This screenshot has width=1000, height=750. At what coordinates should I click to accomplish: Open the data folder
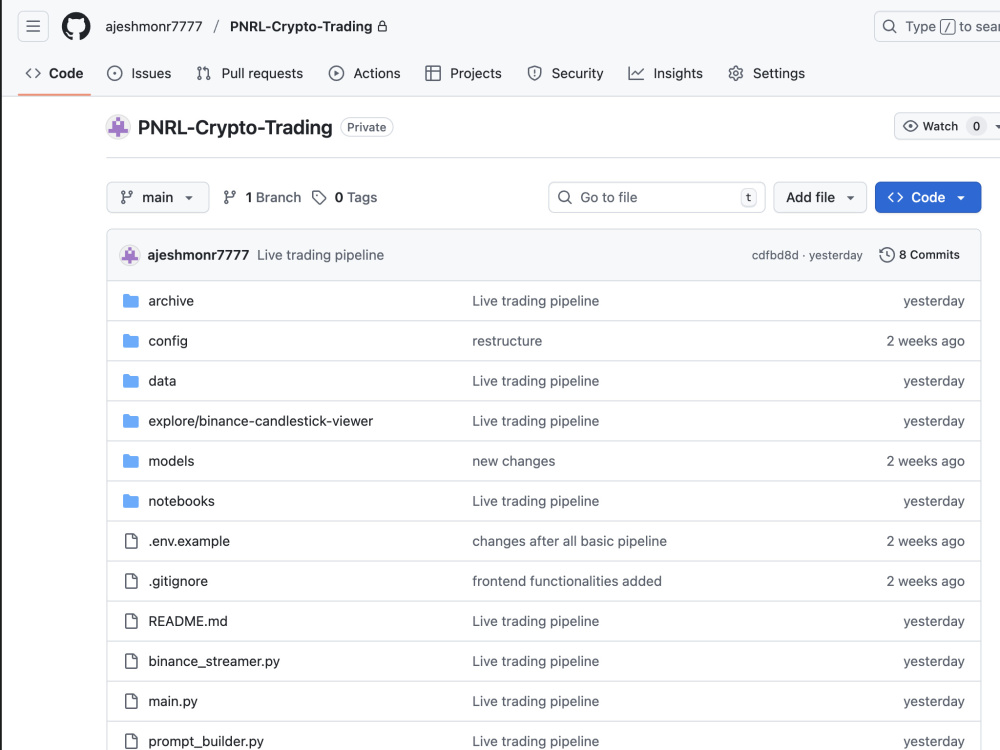click(162, 381)
